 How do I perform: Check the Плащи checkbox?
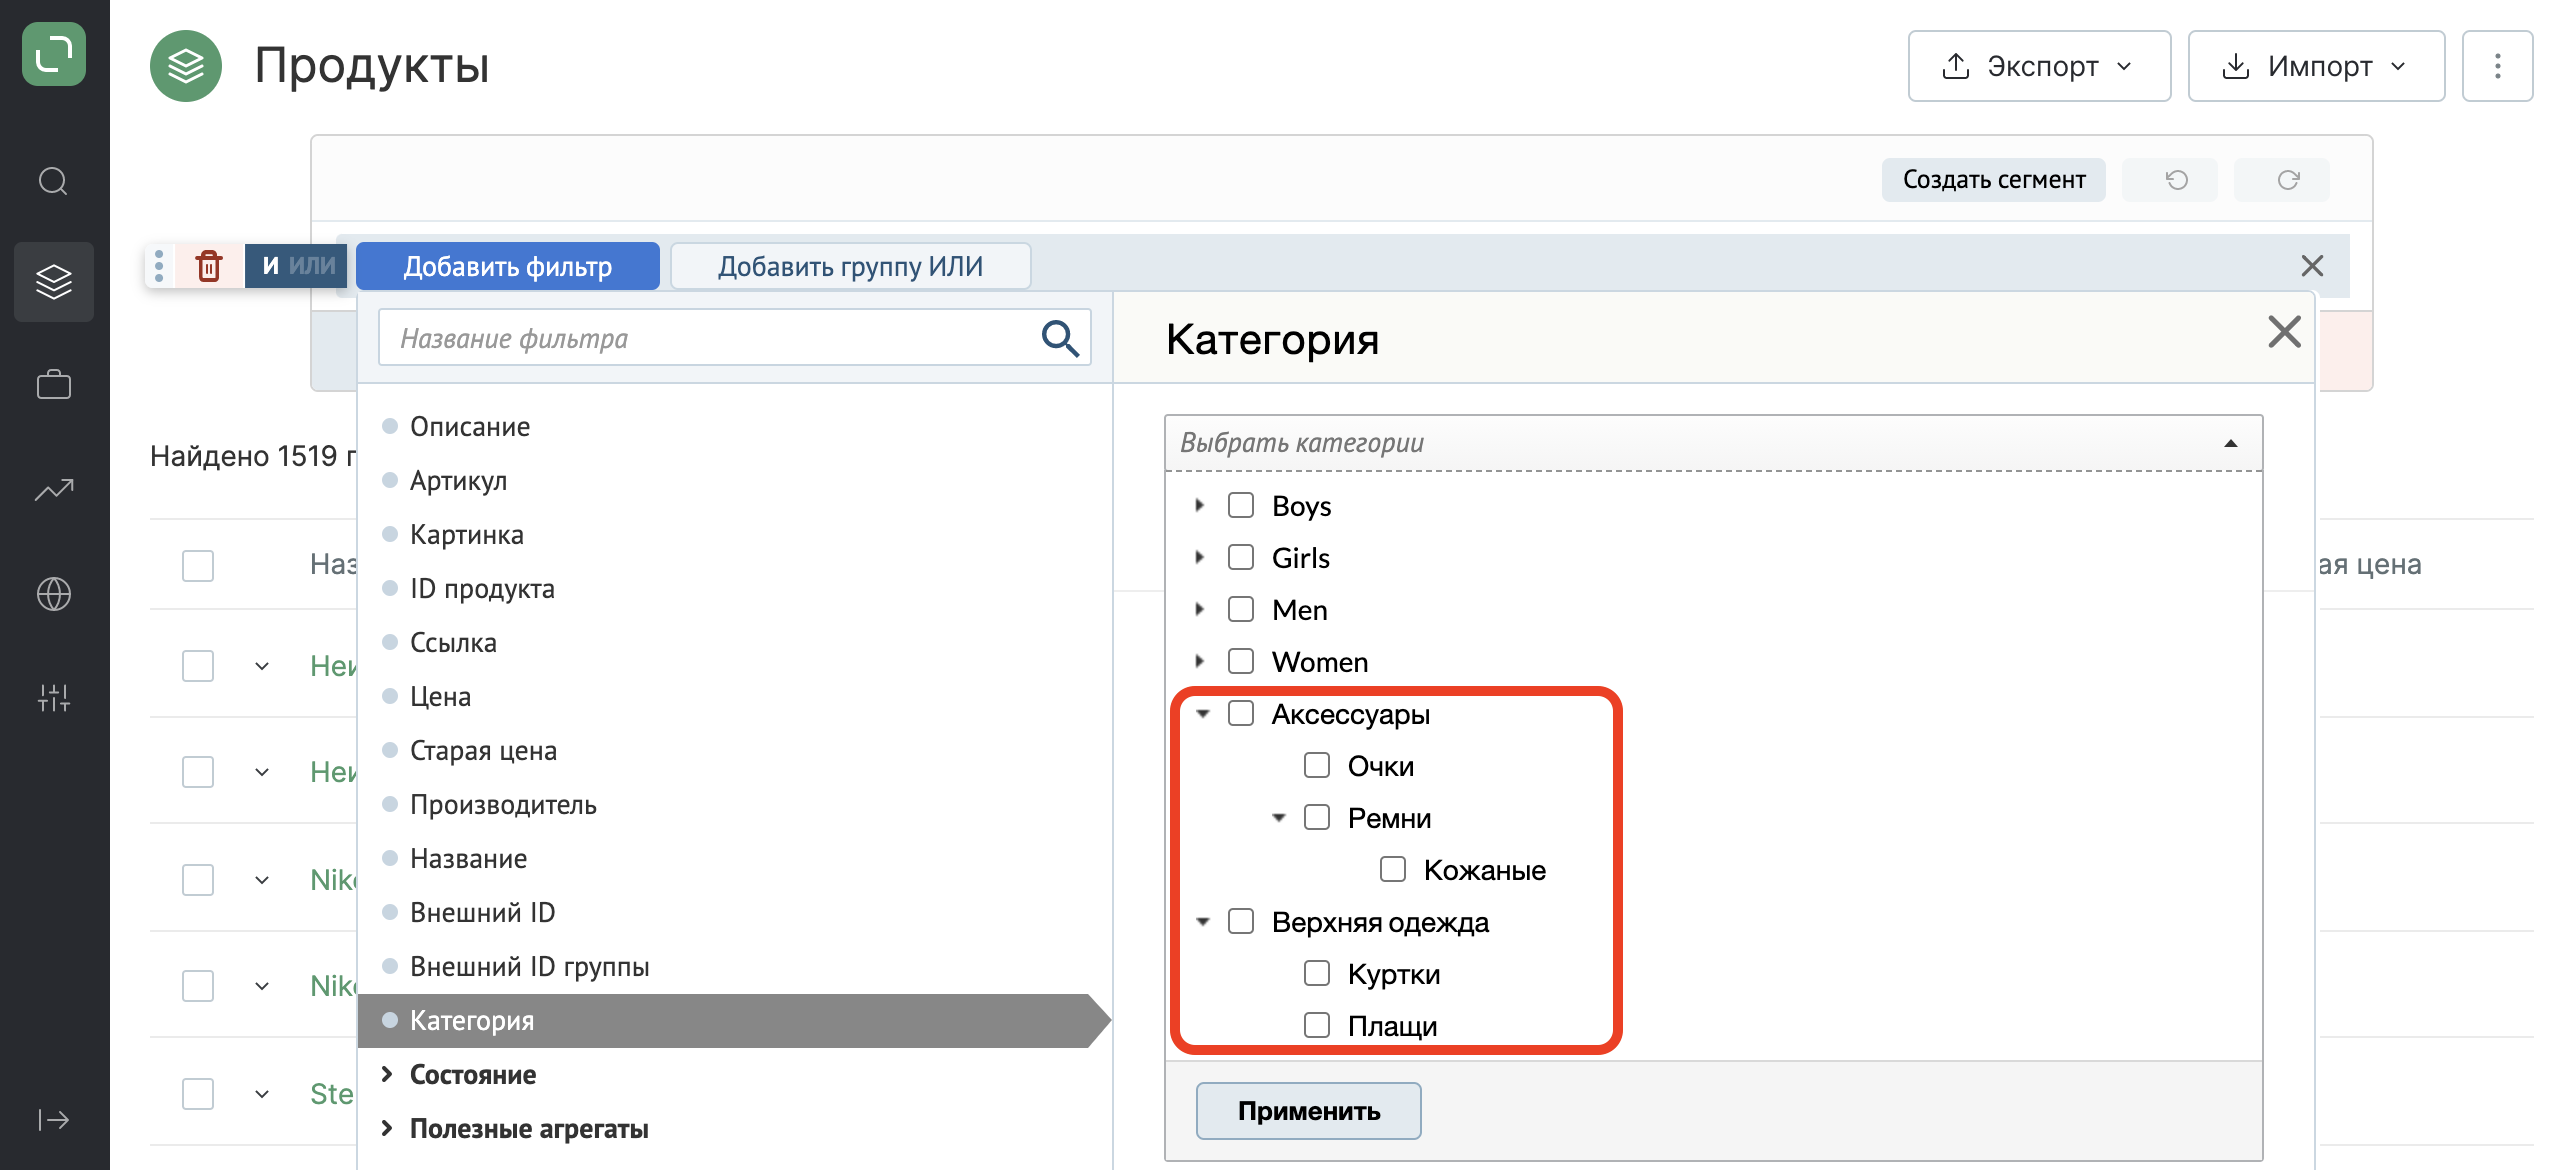tap(1317, 1025)
